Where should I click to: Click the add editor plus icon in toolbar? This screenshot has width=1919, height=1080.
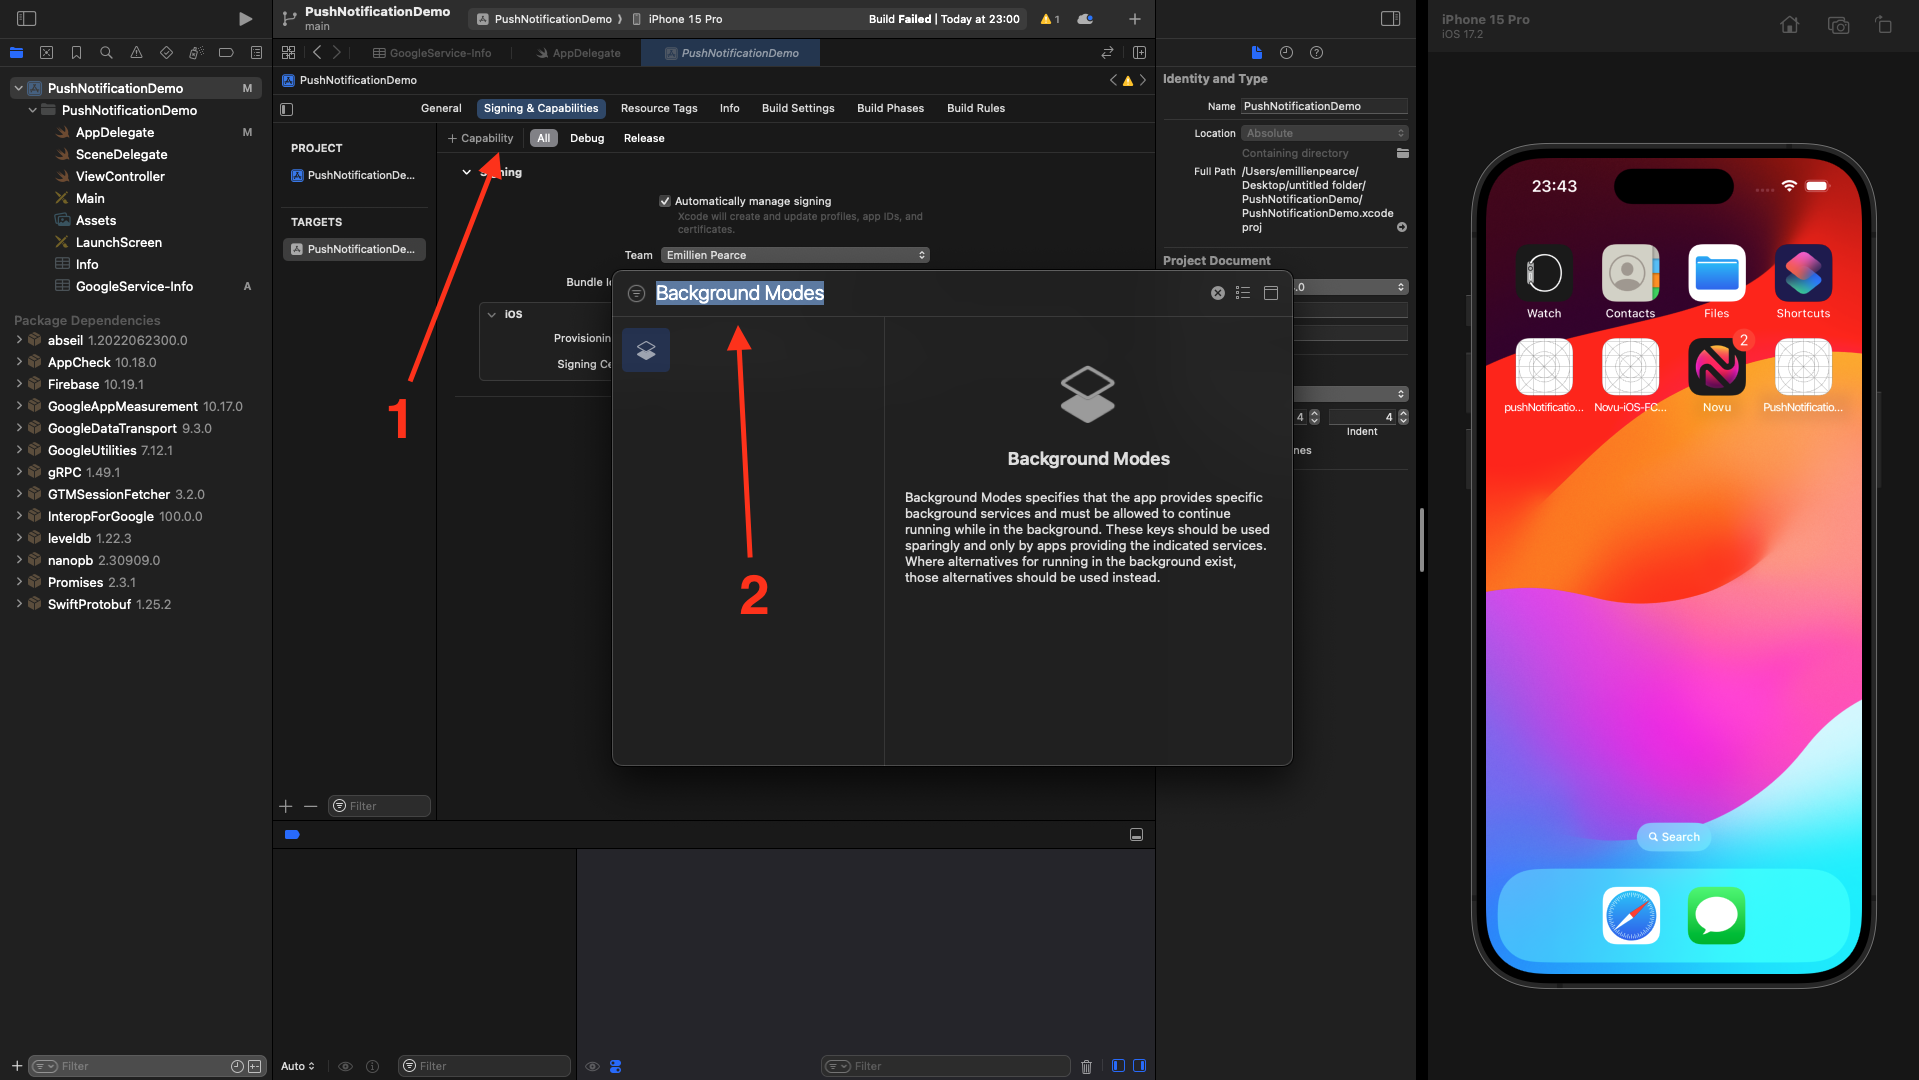tap(1135, 19)
